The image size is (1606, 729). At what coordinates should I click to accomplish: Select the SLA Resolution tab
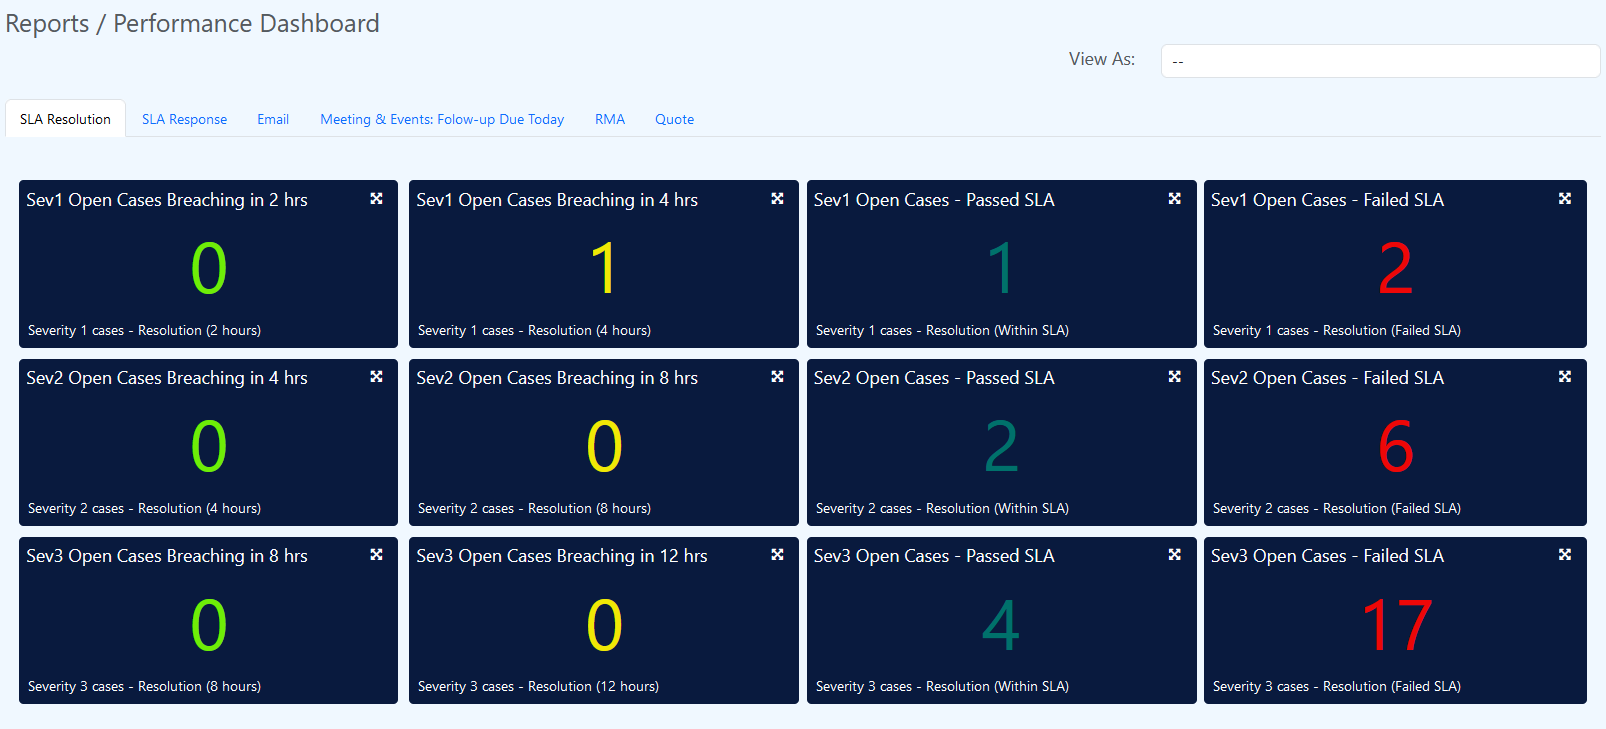tap(65, 119)
